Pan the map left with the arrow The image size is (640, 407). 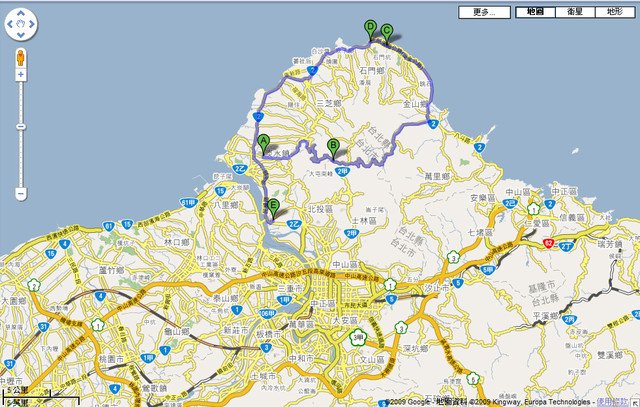point(10,24)
